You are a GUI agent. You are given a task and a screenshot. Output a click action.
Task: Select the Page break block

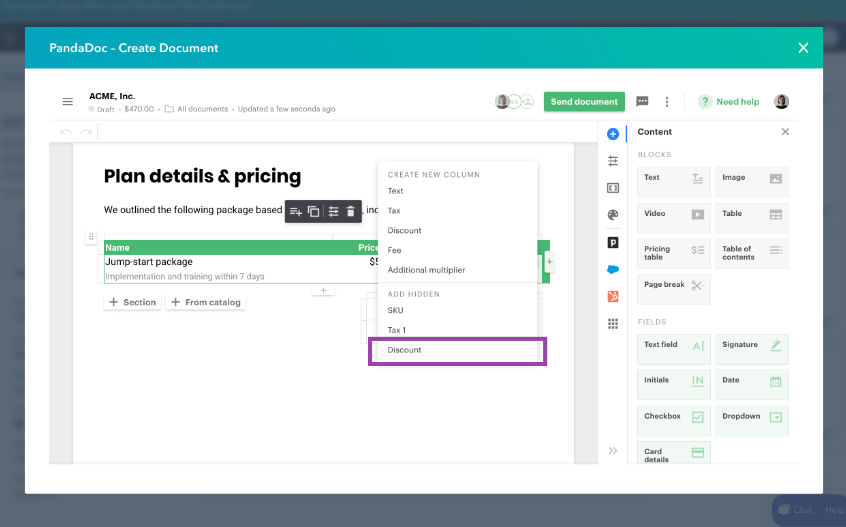[673, 290]
